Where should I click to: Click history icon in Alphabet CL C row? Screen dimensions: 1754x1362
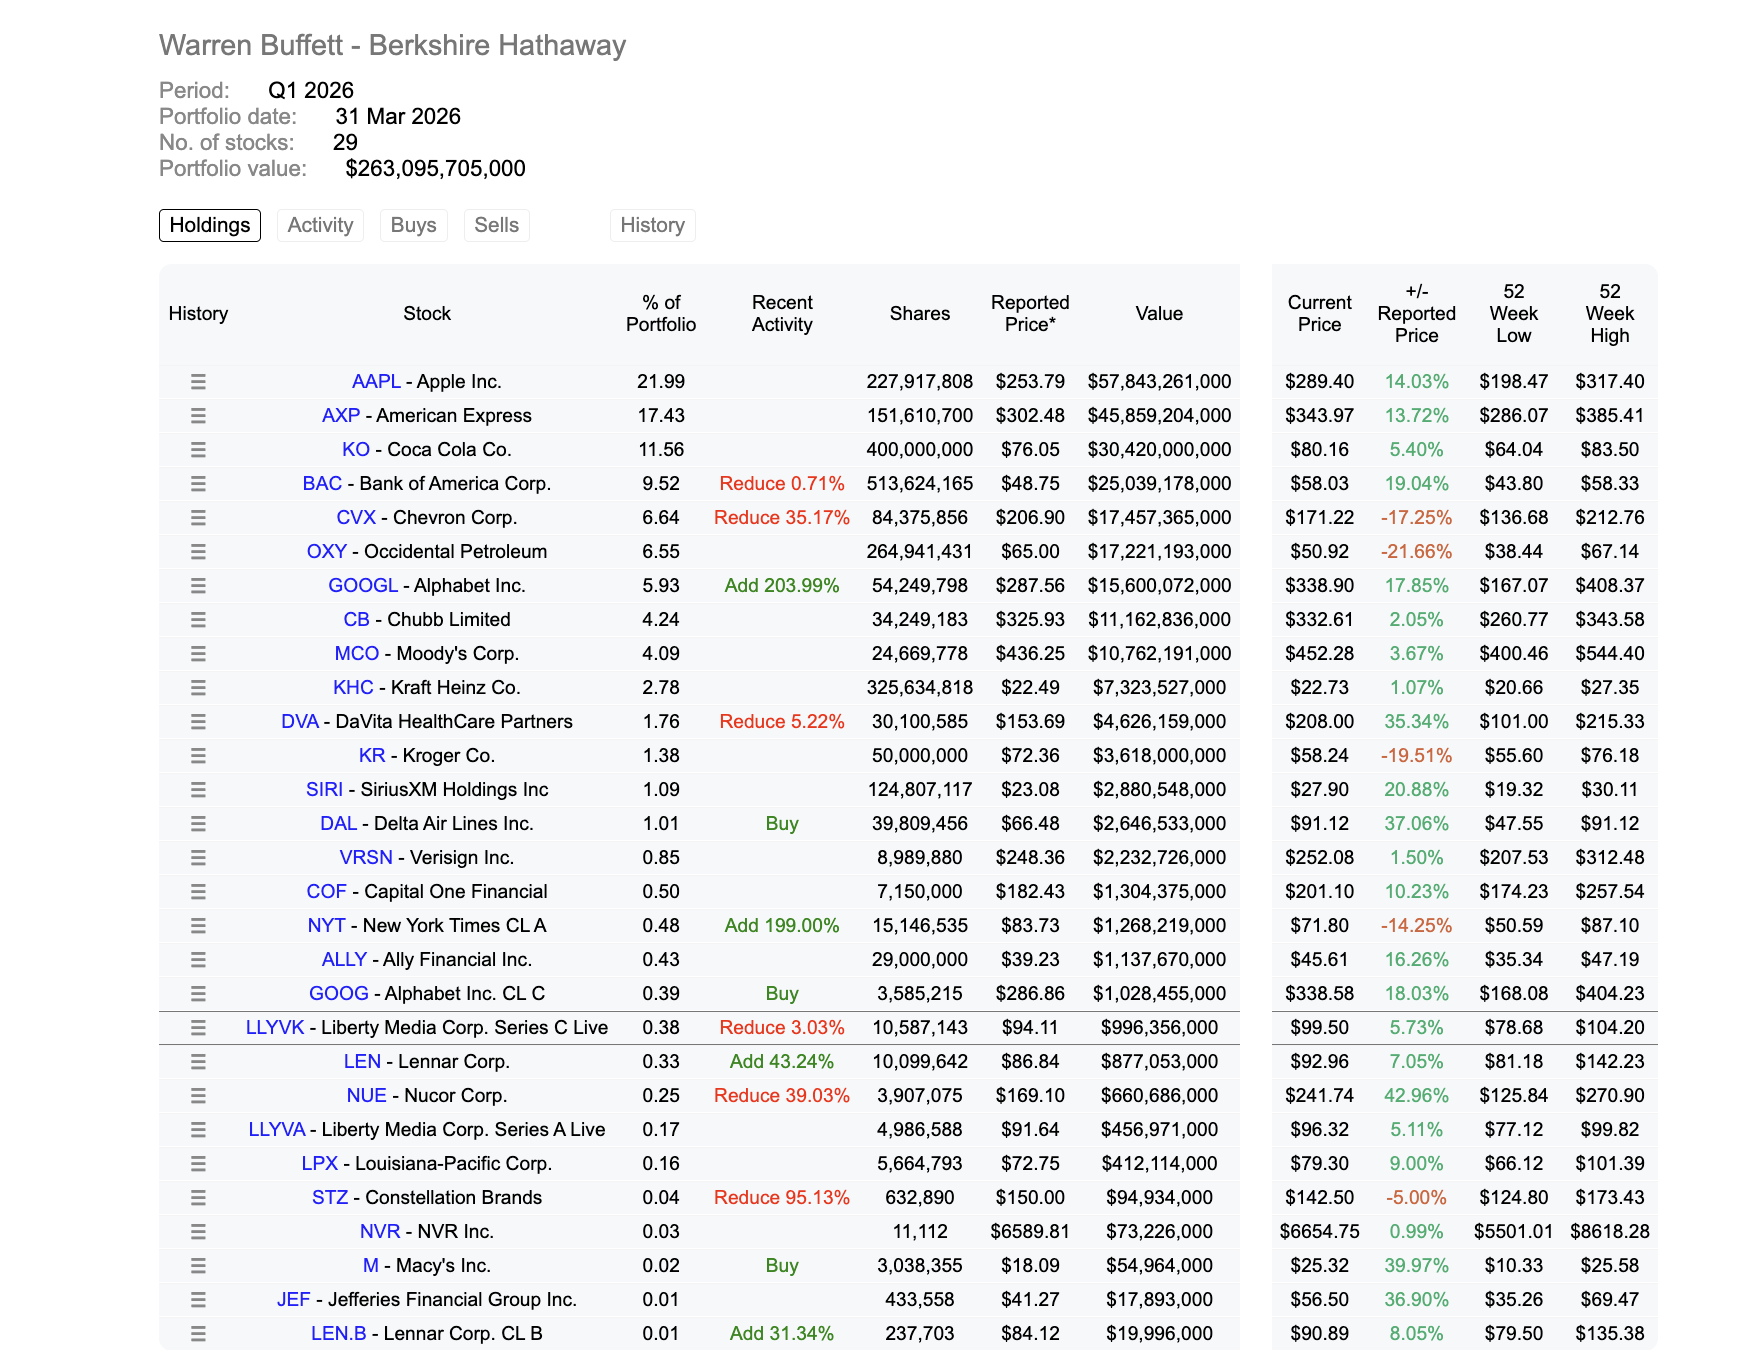[198, 993]
